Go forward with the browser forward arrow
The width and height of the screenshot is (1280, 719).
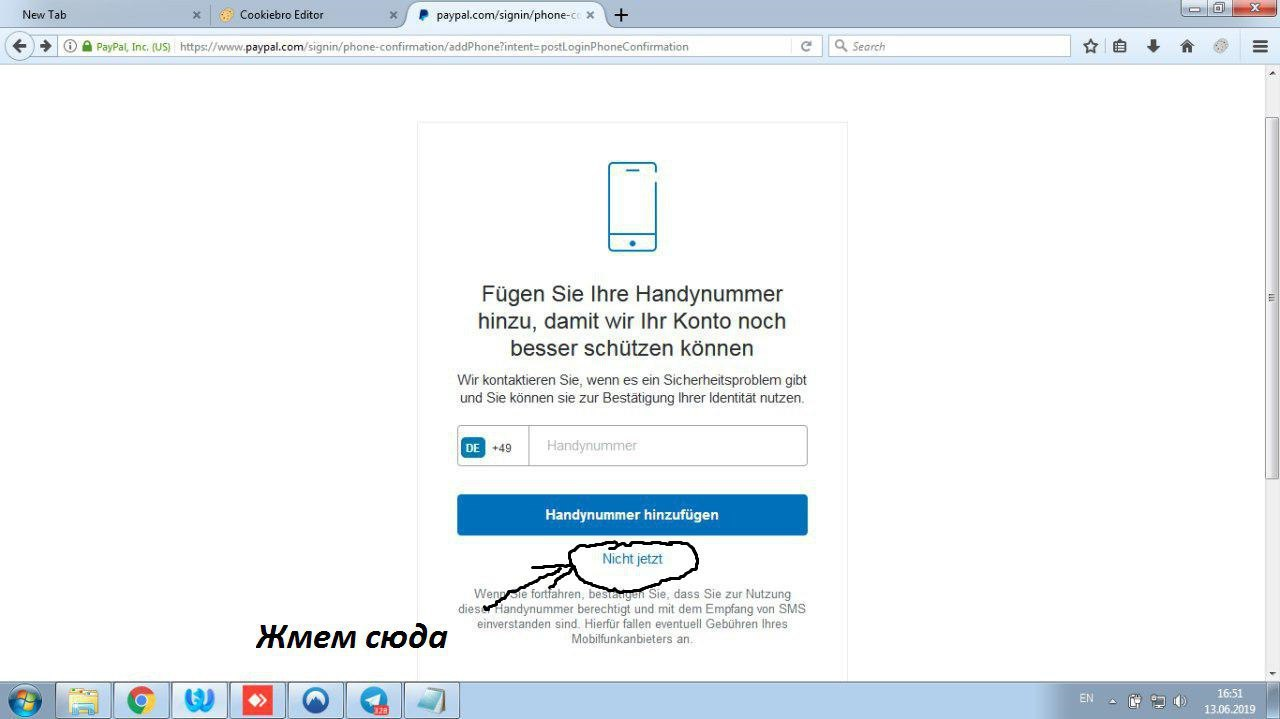click(46, 46)
